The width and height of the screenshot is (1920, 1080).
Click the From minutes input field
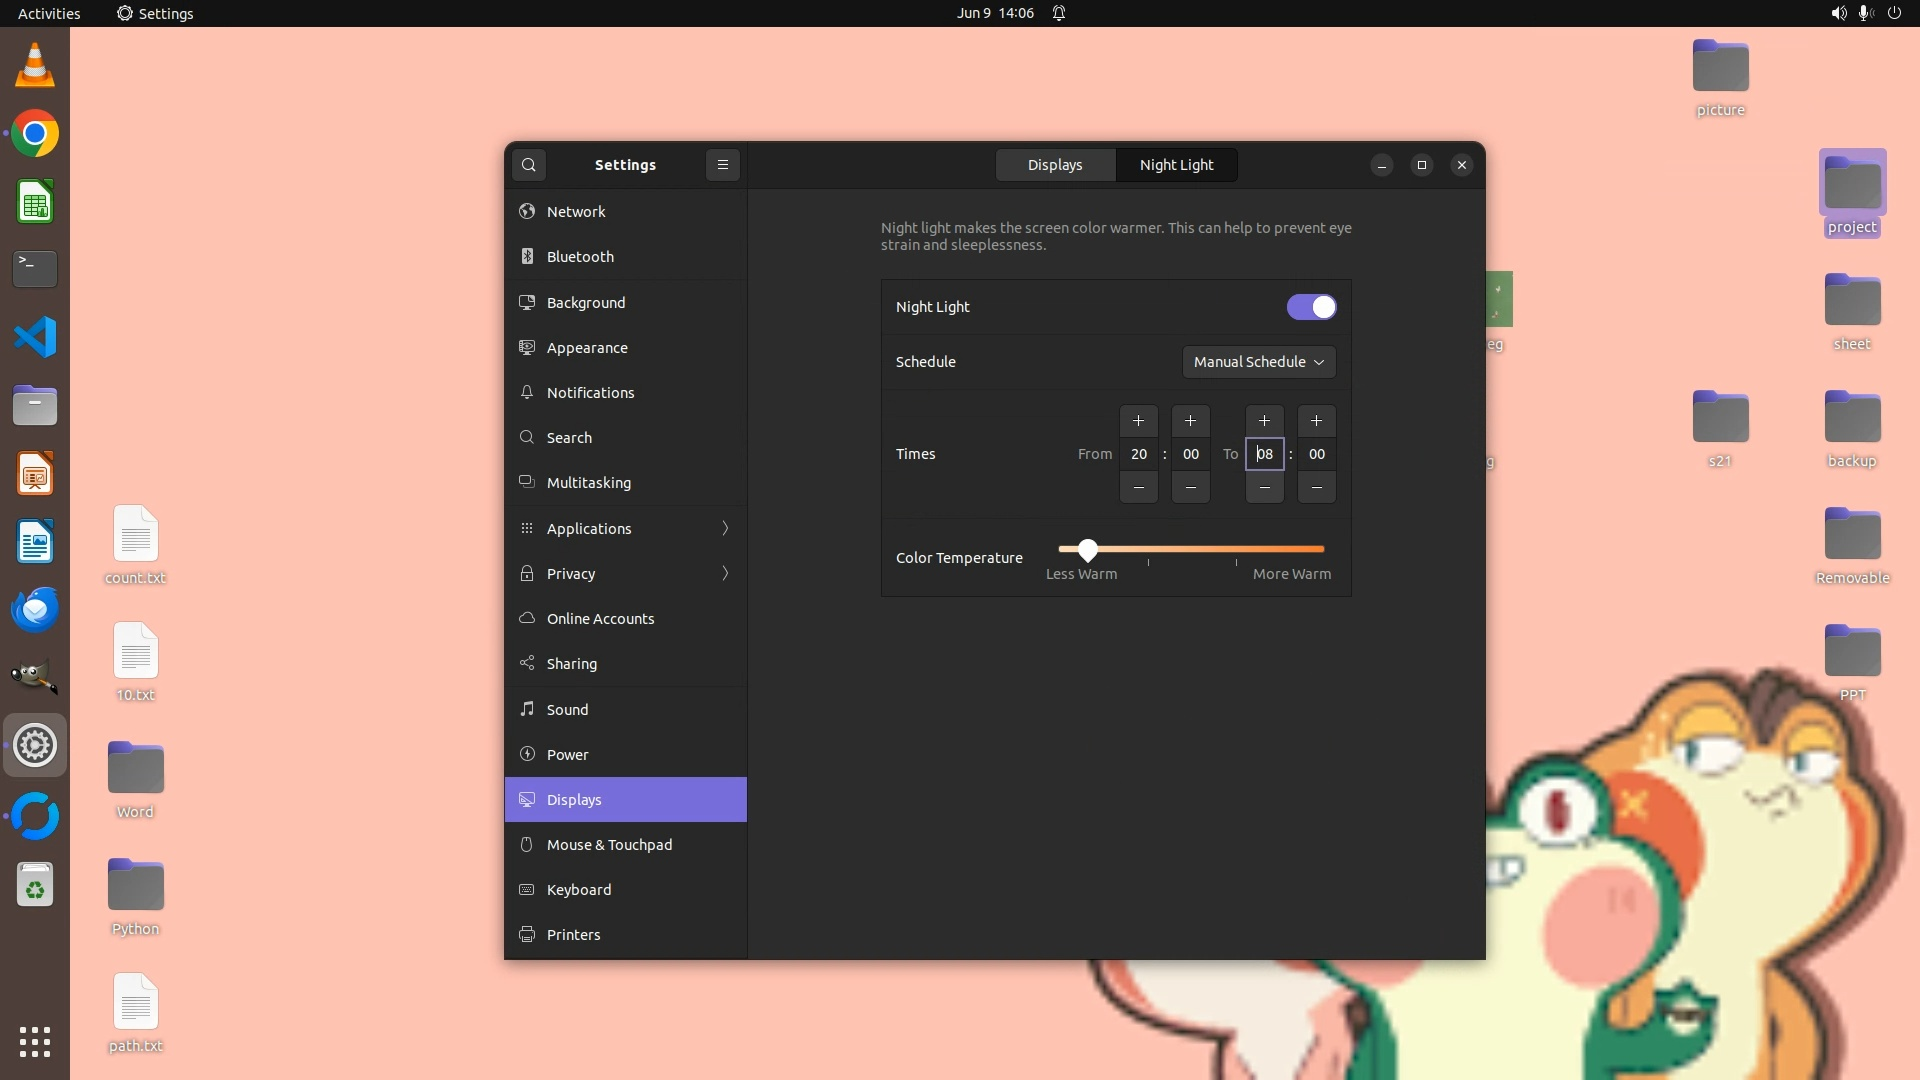[1190, 454]
